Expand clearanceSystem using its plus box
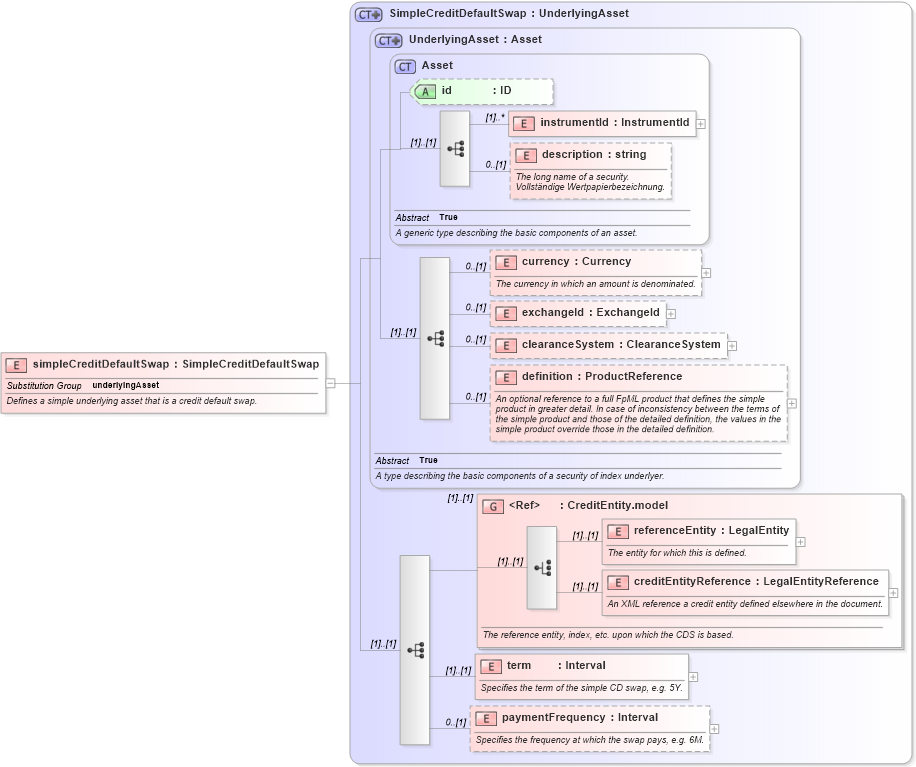Image resolution: width=916 pixels, height=767 pixels. [731, 345]
